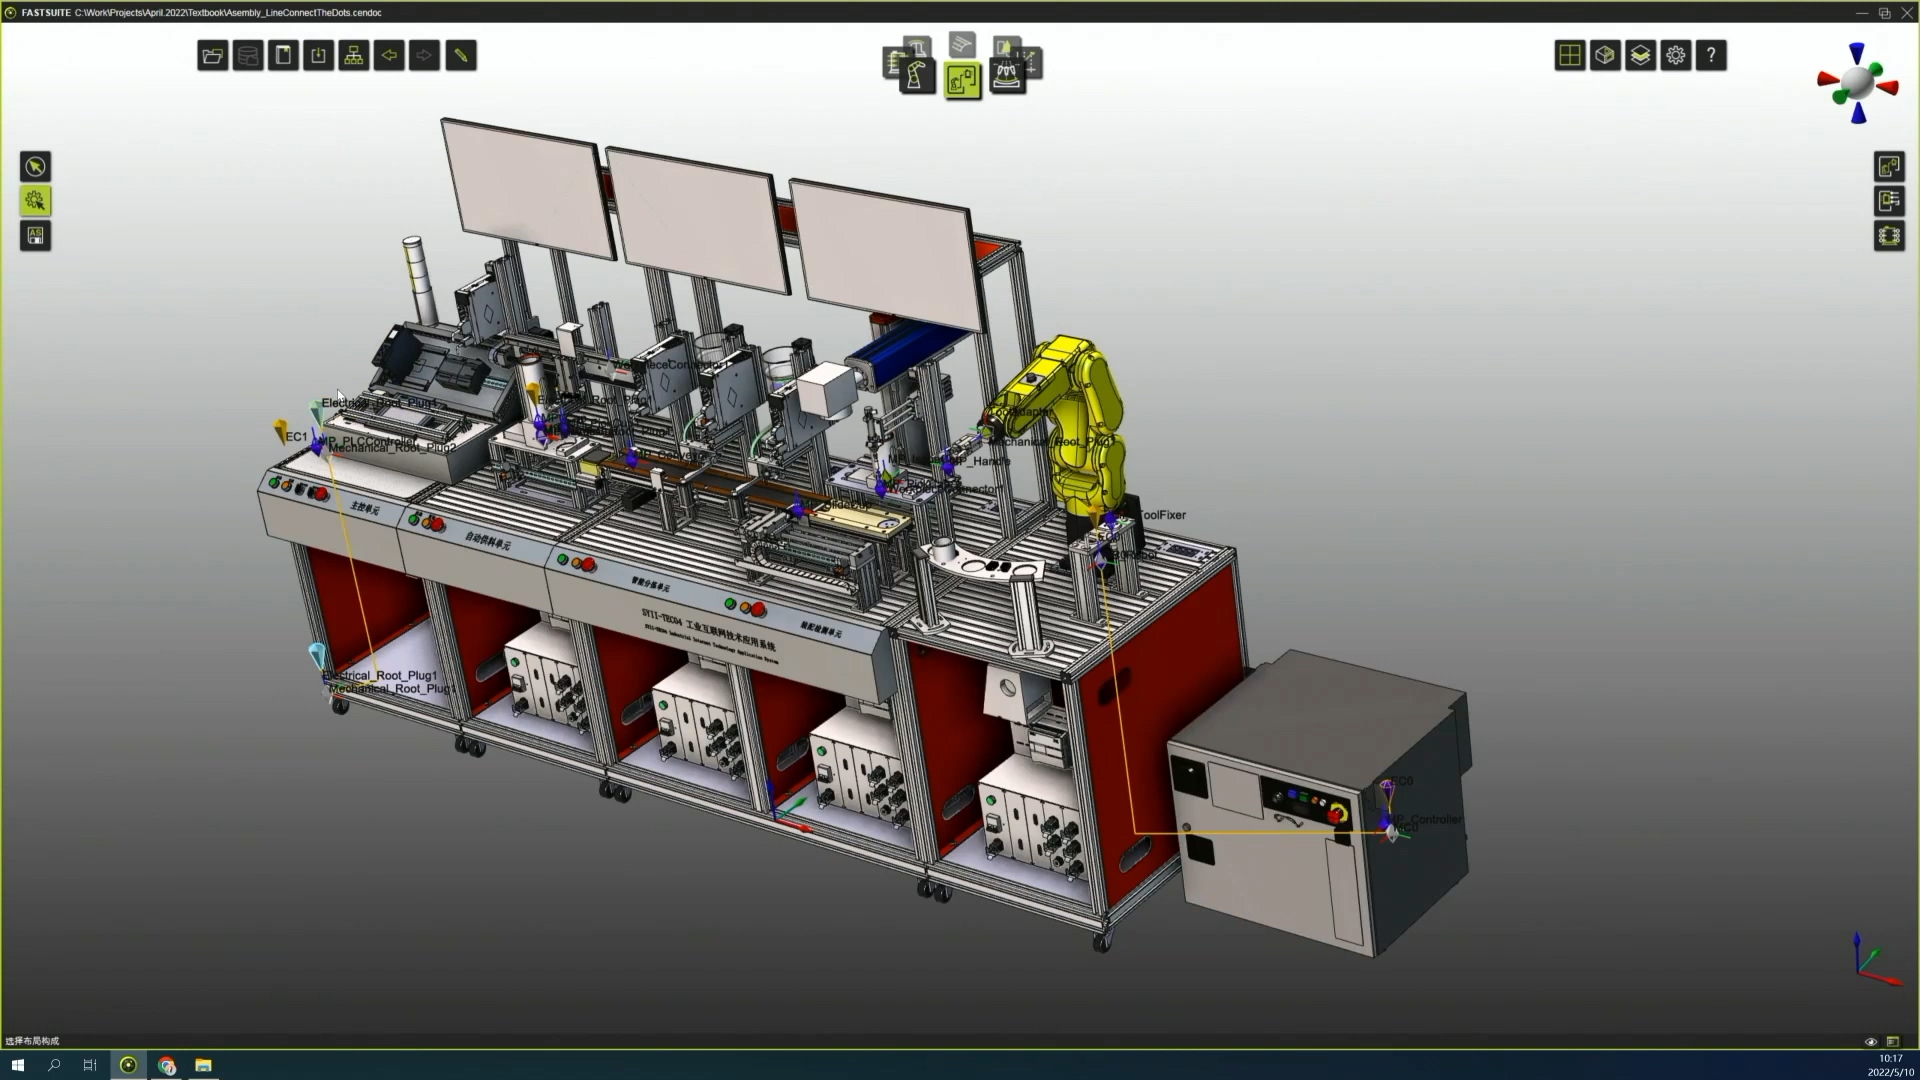Click the 3D box view icon
Image resolution: width=1920 pixels, height=1080 pixels.
point(1605,56)
